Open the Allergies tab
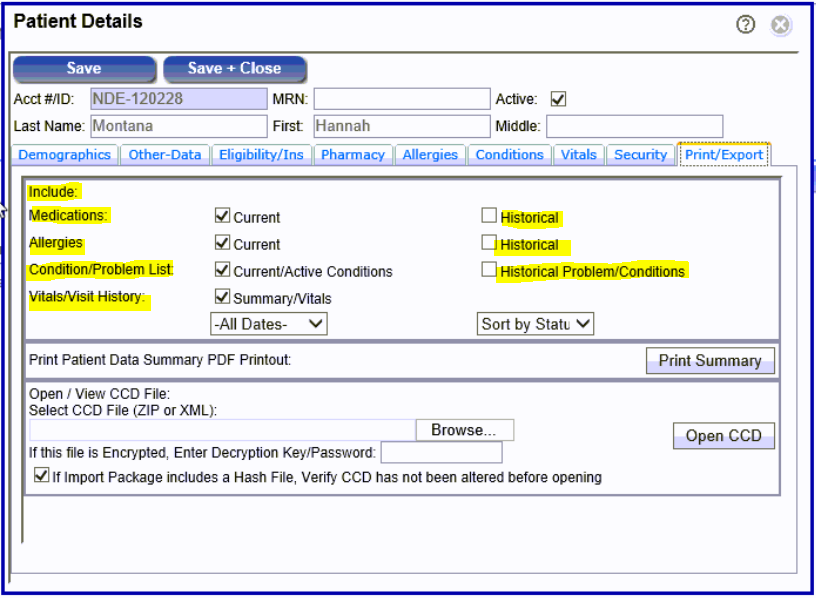 click(x=430, y=155)
